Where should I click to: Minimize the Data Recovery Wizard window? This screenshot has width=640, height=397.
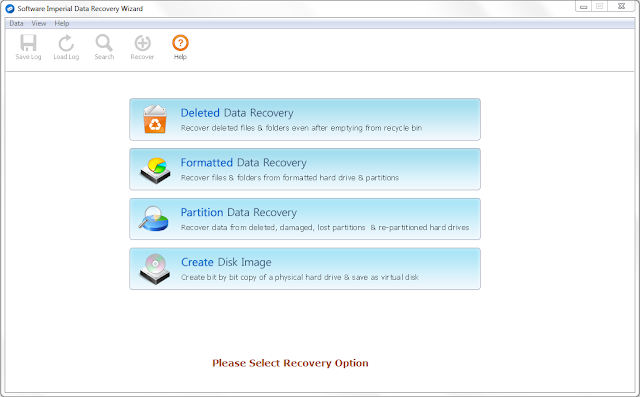(x=584, y=7)
